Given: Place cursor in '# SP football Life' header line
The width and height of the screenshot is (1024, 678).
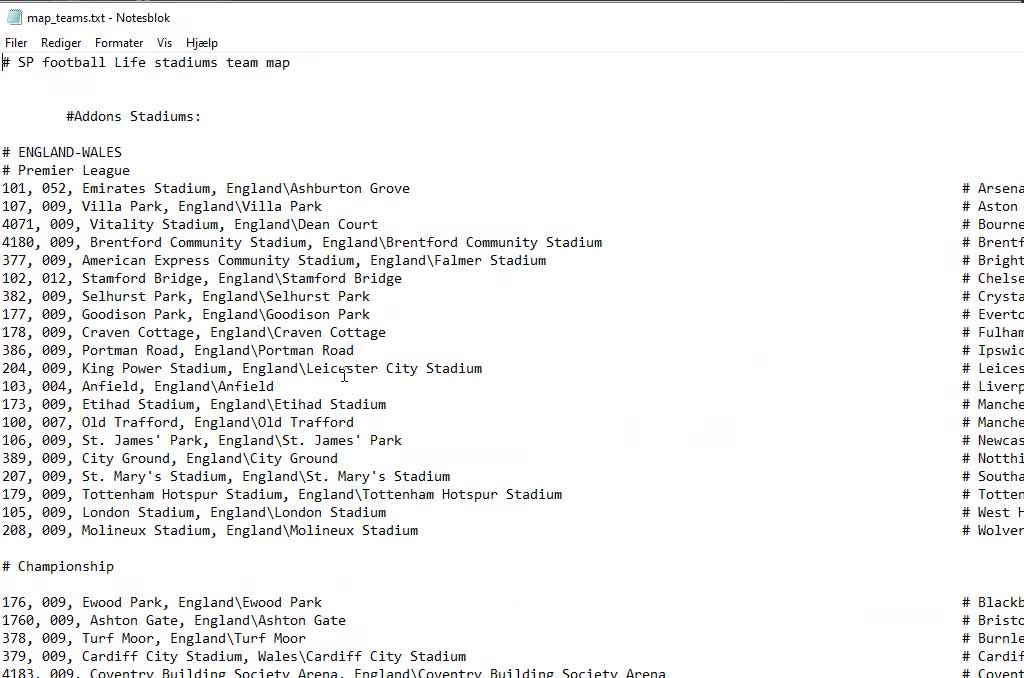Looking at the screenshot, I should pos(150,62).
